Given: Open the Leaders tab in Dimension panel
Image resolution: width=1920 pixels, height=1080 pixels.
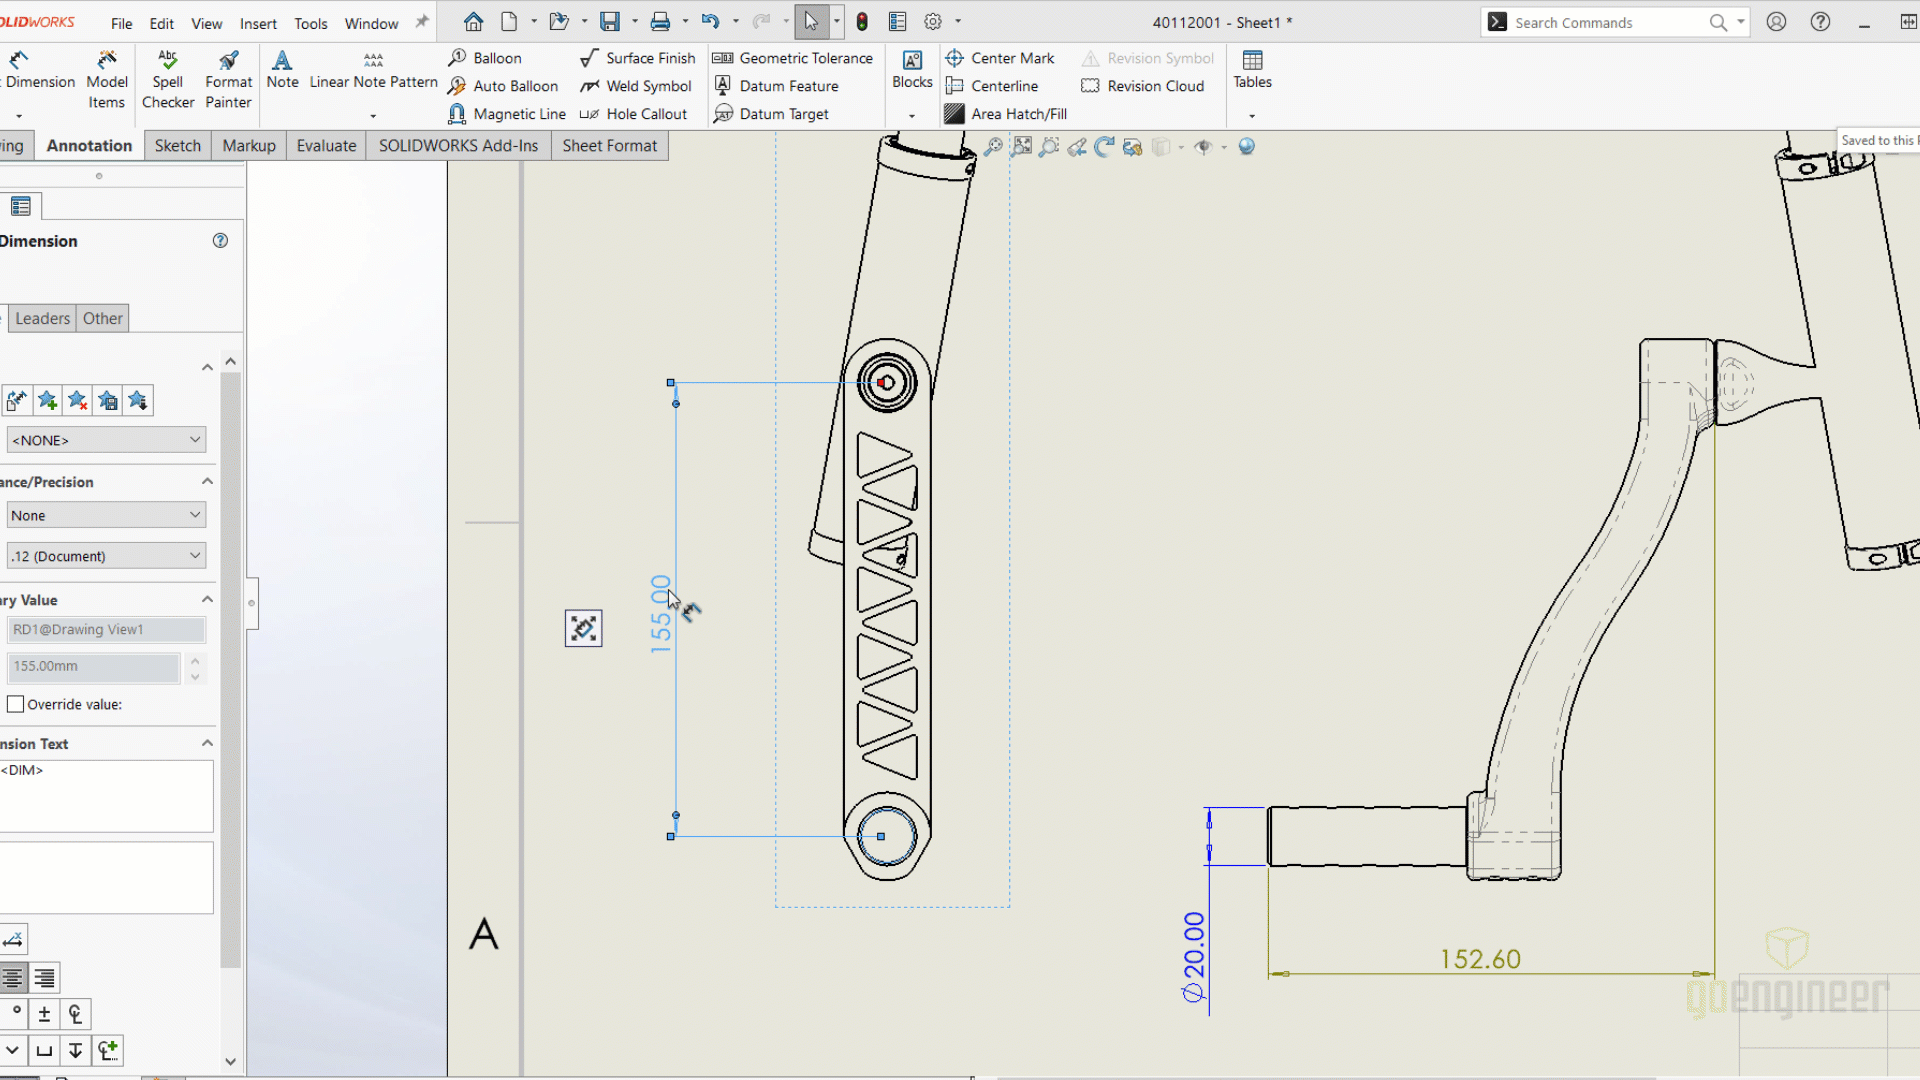Looking at the screenshot, I should coord(42,316).
